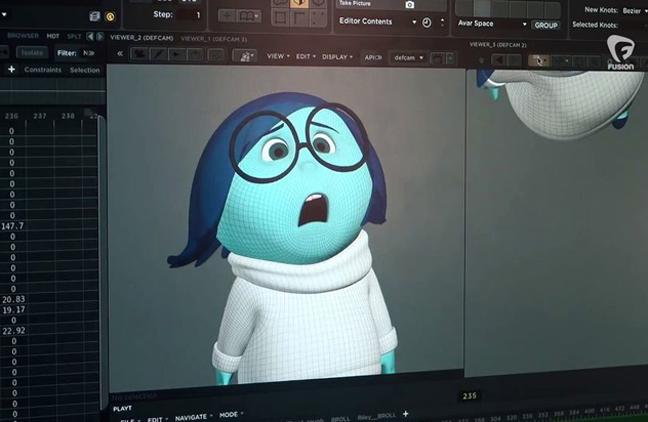The image size is (648, 422).
Task: Click the Step value field
Action: (x=190, y=15)
